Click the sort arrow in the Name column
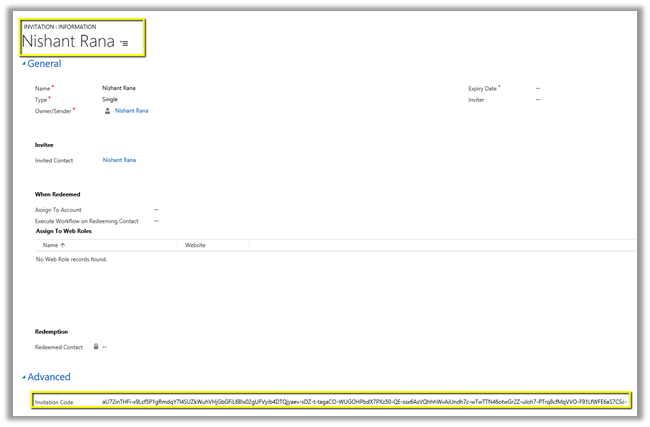 63,244
